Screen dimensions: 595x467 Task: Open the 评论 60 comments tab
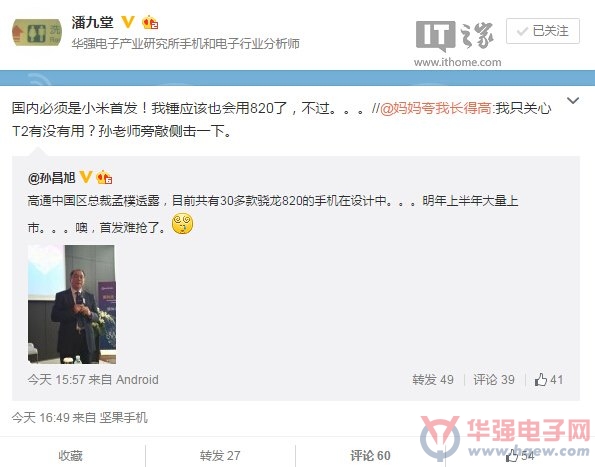[370, 455]
